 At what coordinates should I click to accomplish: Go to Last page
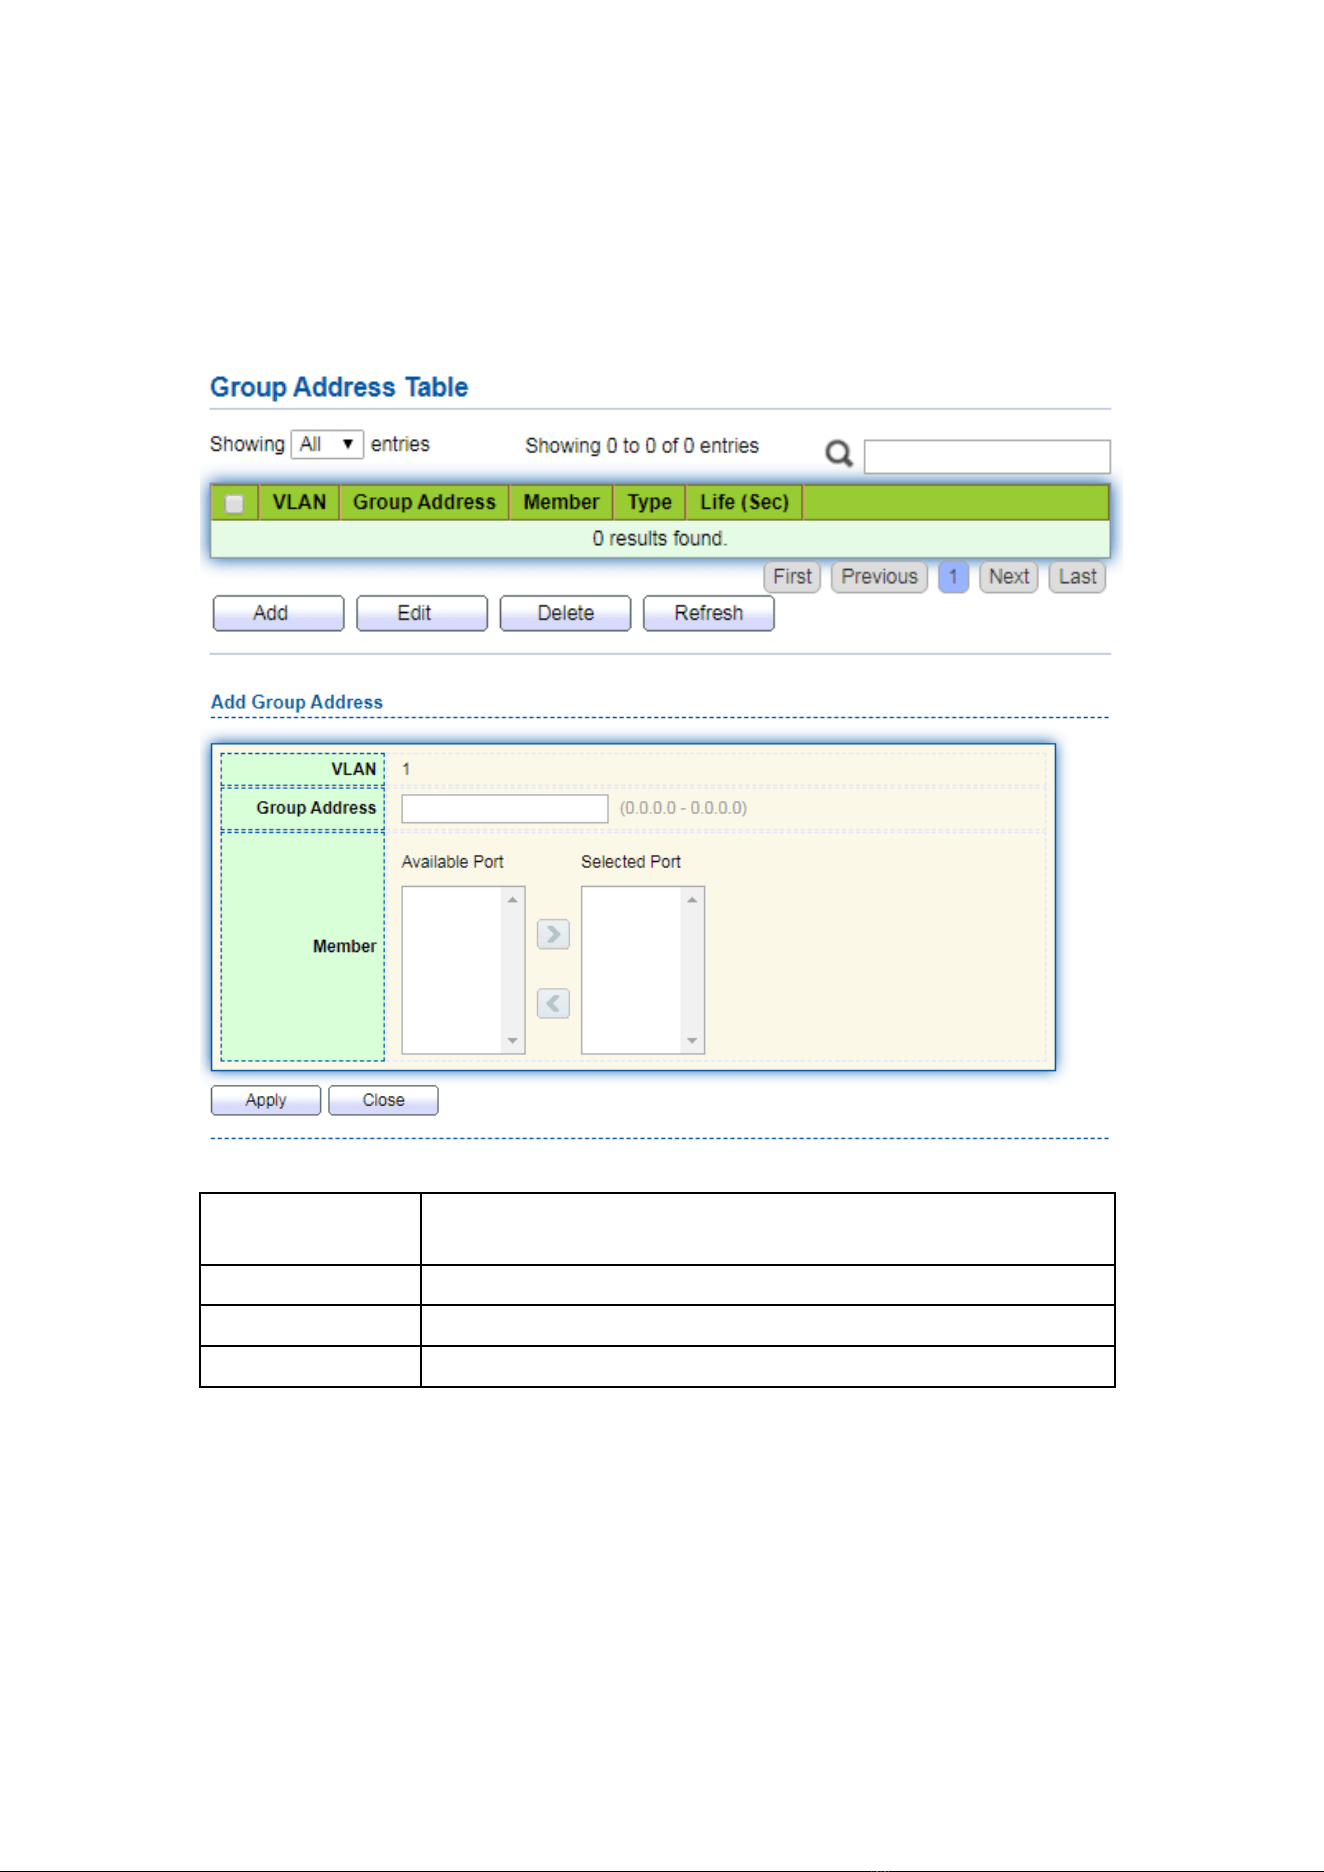1077,577
